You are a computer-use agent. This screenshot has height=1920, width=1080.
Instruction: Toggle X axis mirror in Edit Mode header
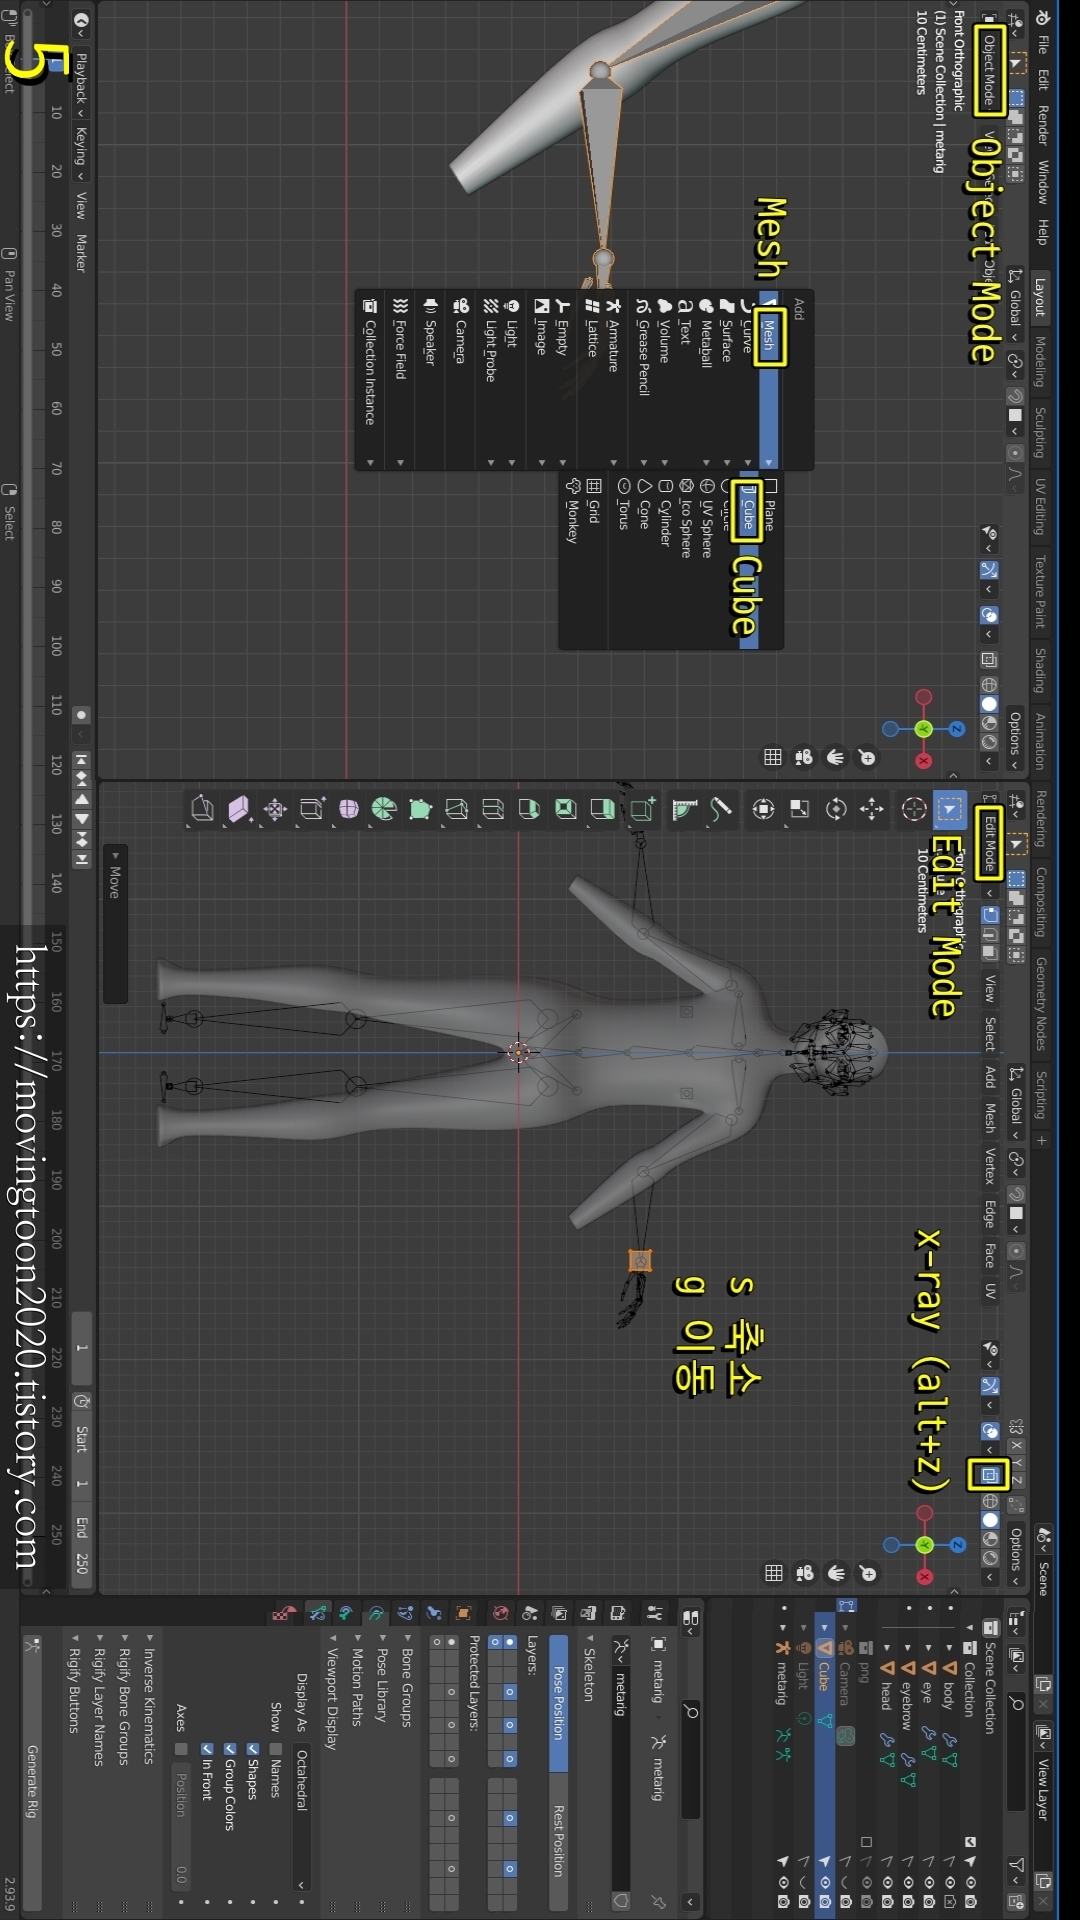coord(1016,1445)
